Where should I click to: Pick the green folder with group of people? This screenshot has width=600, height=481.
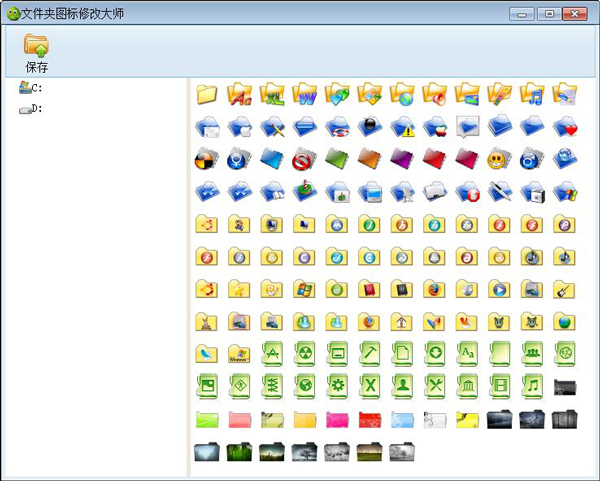pyautogui.click(x=532, y=354)
